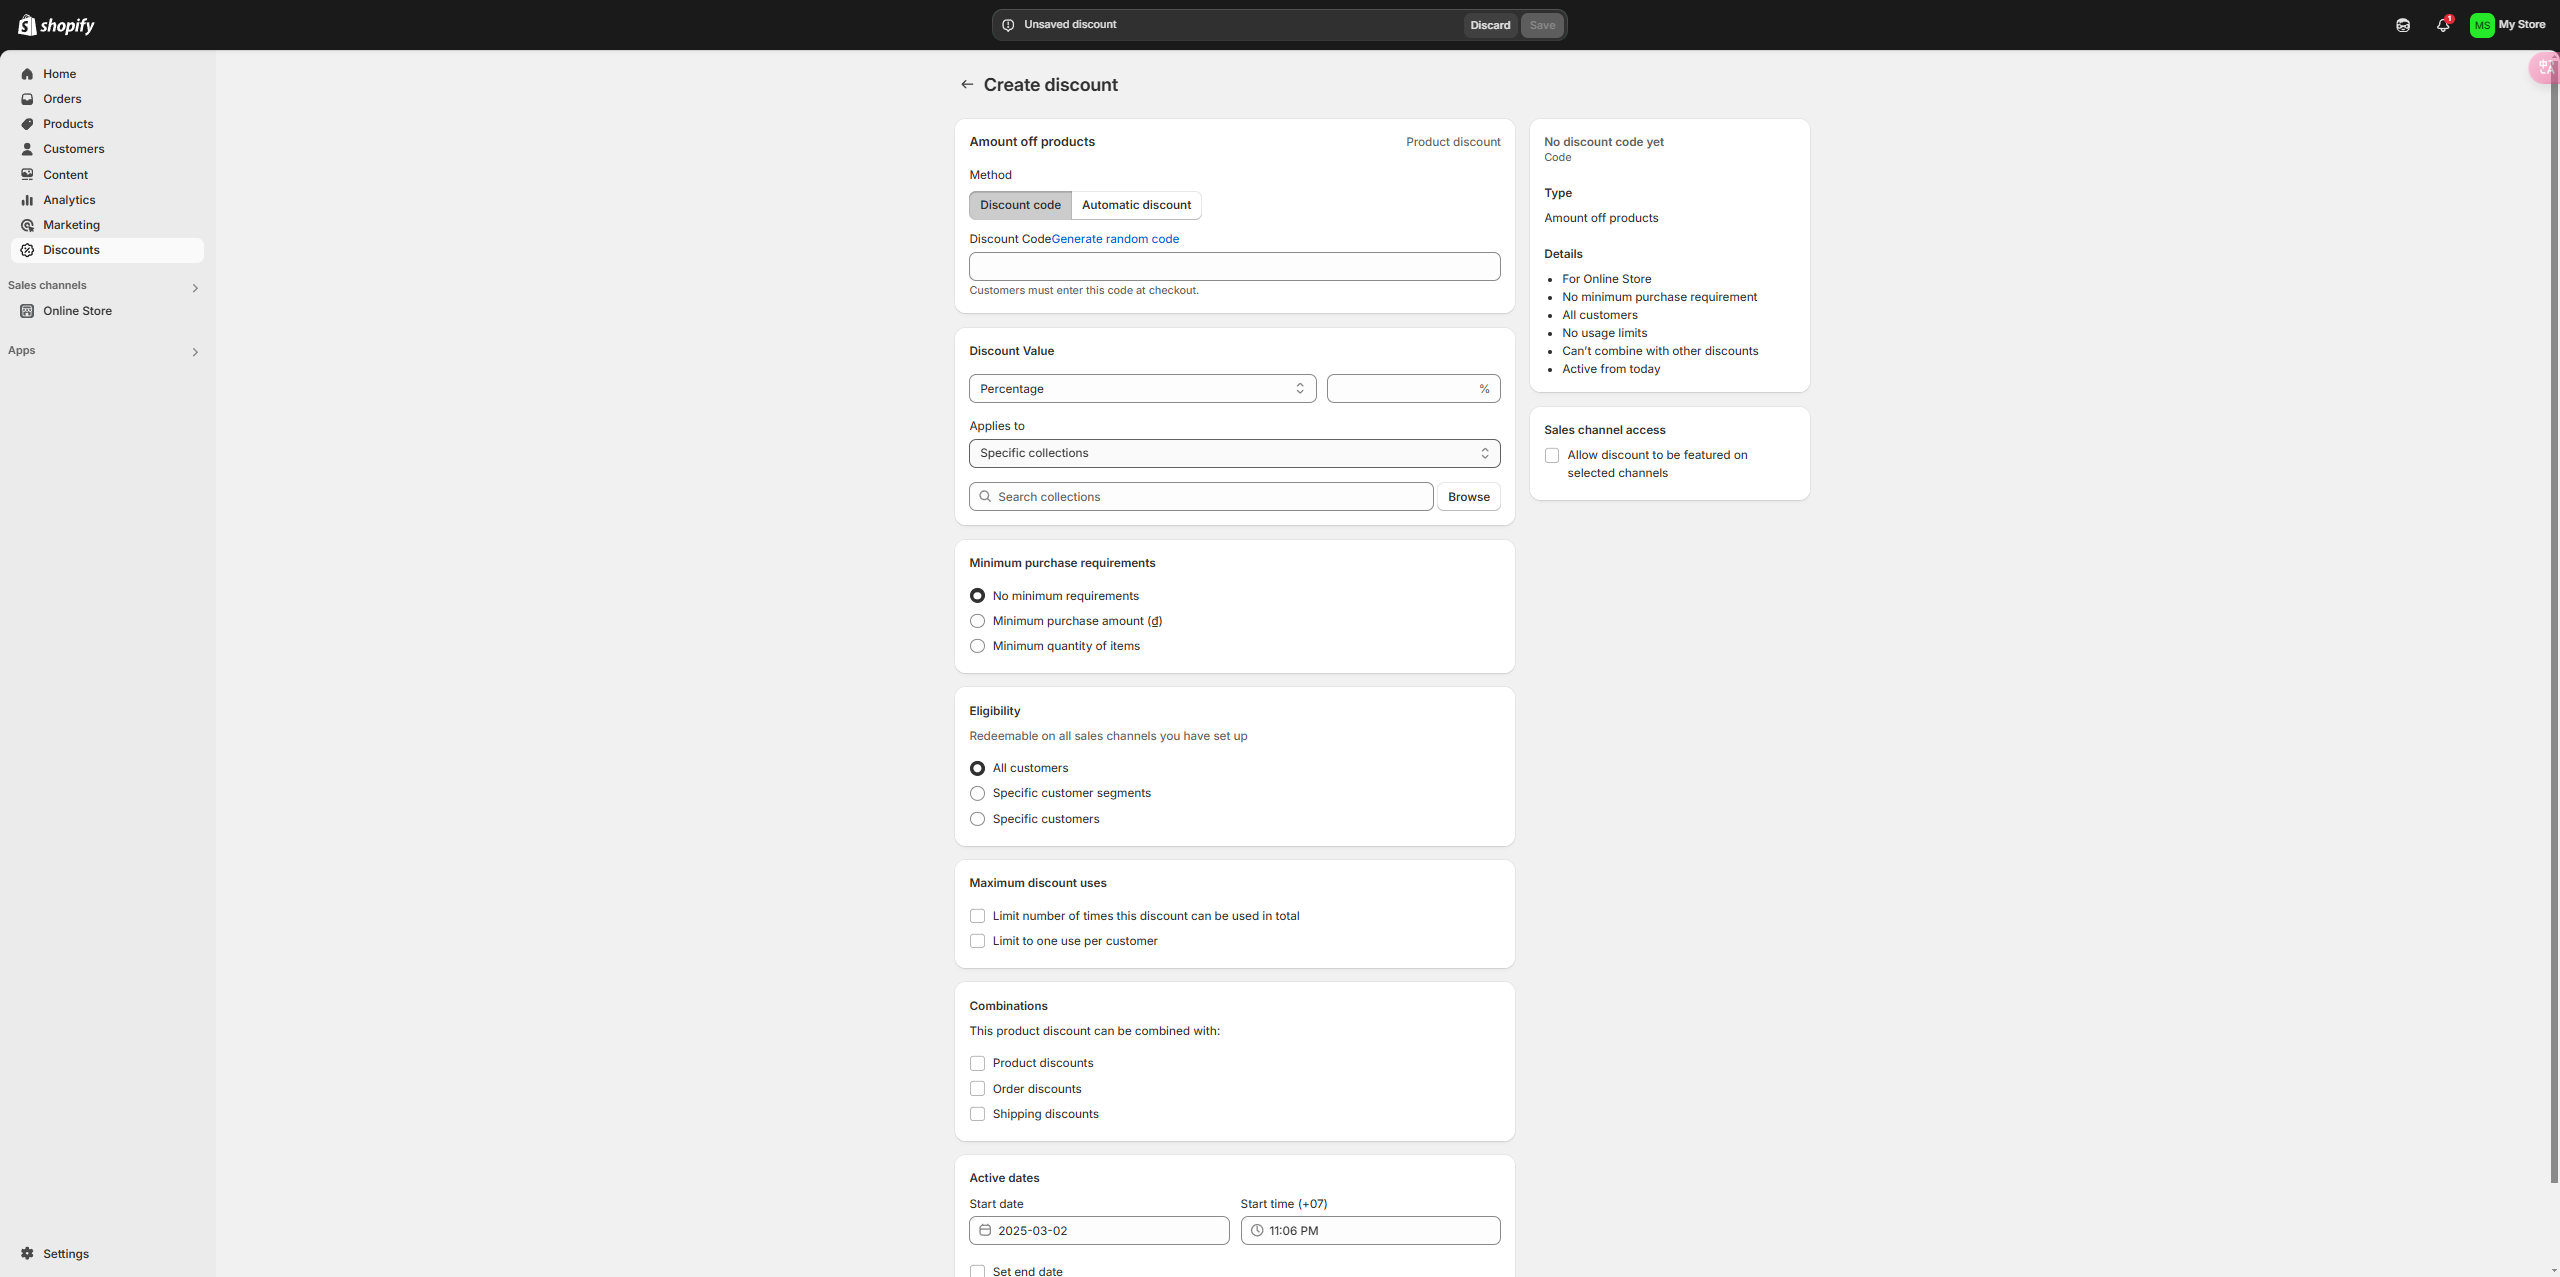Click the Settings gear icon
This screenshot has height=1277, width=2560.
click(x=27, y=1254)
